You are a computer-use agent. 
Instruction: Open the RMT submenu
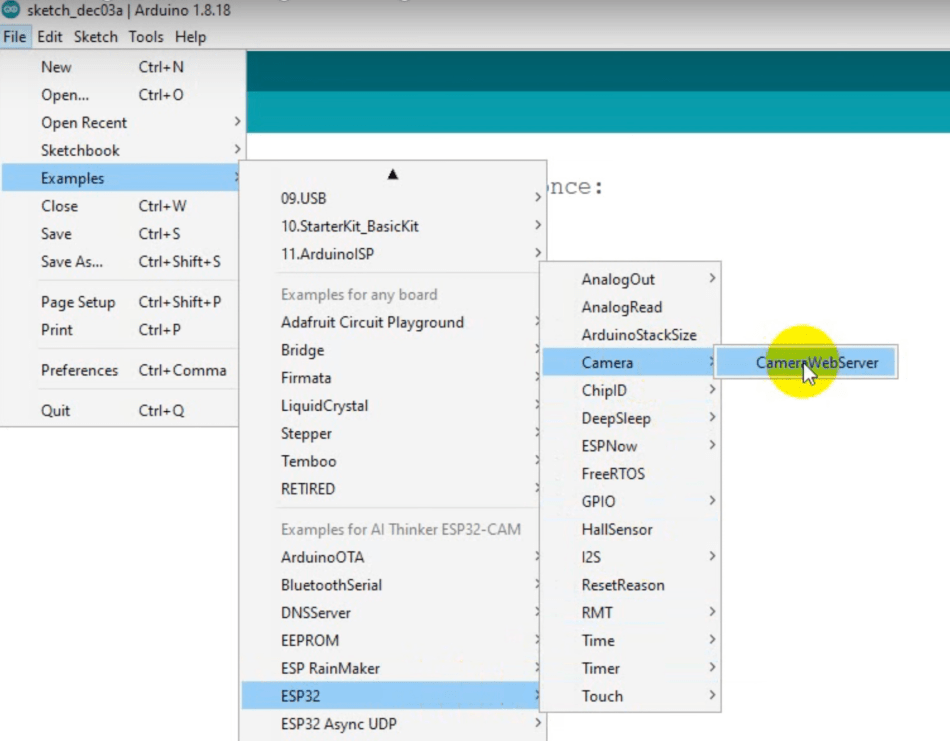click(x=630, y=613)
